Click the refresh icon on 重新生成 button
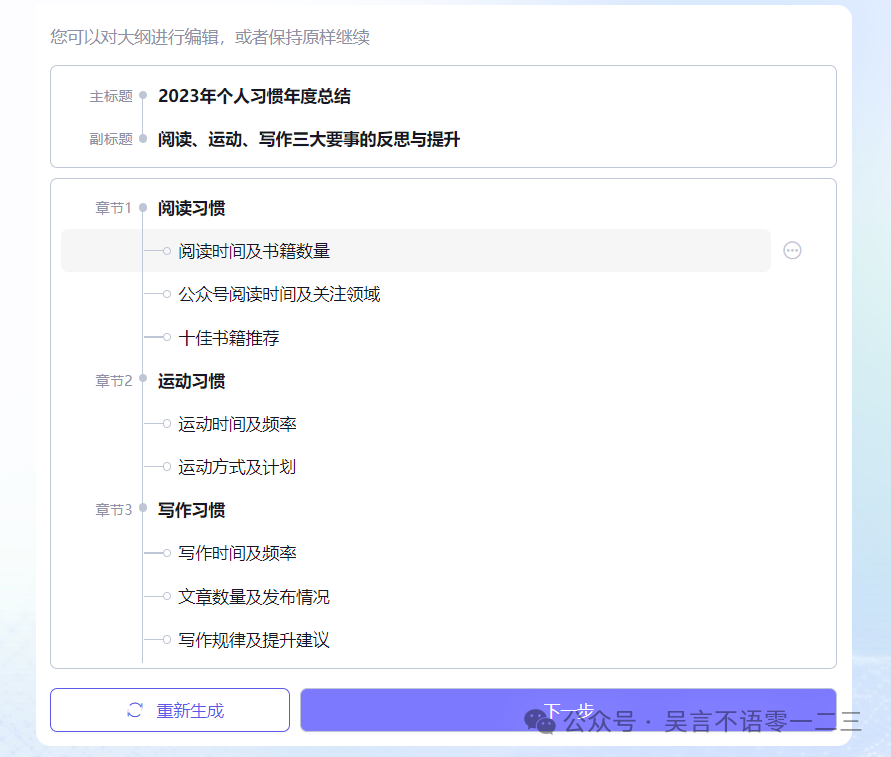This screenshot has height=757, width=891. pyautogui.click(x=133, y=709)
